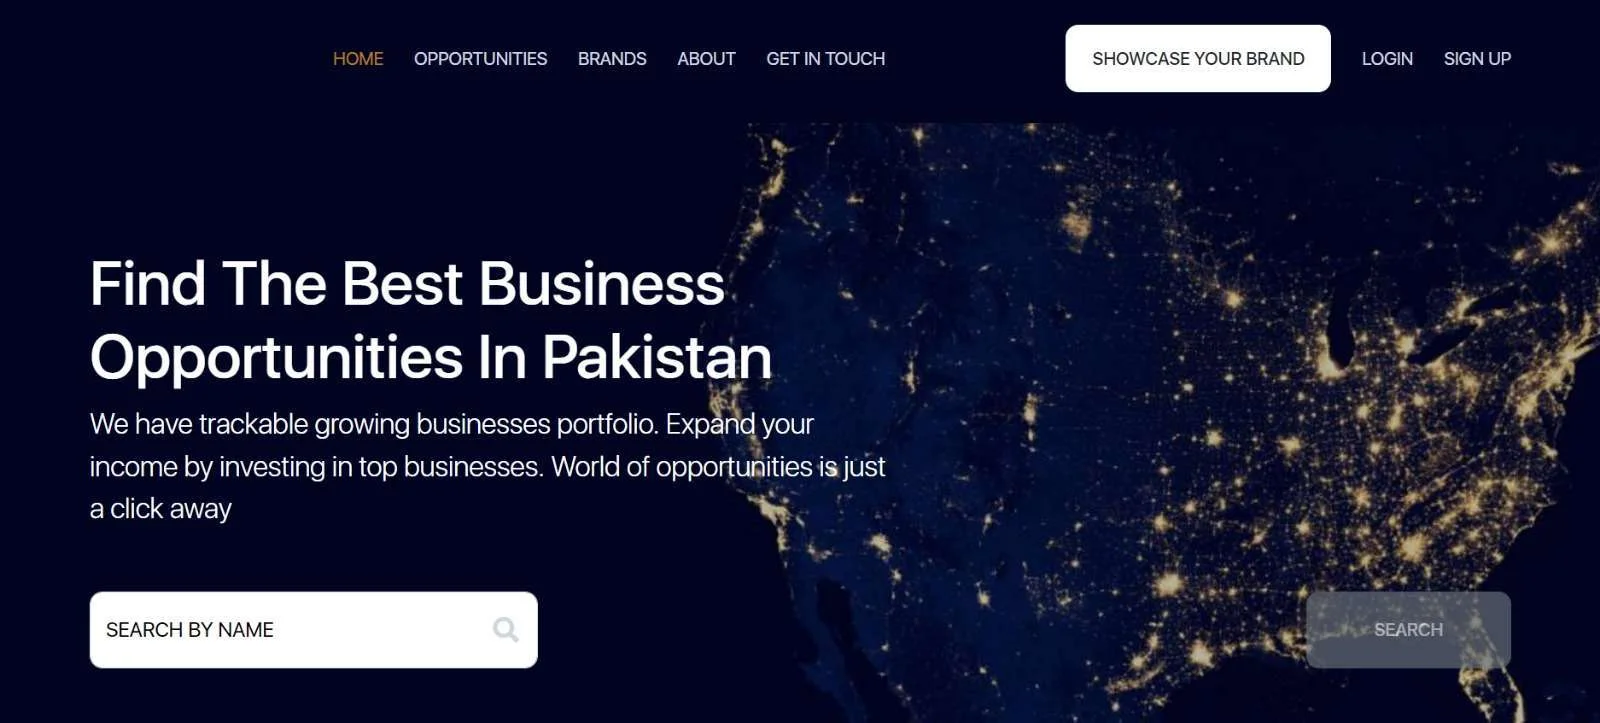Go to the HOME page
This screenshot has width=1600, height=723.
pyautogui.click(x=358, y=59)
